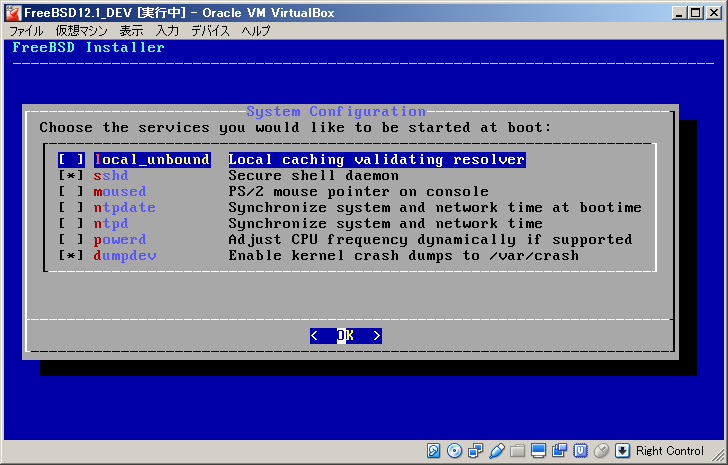Click the optical disc drive status icon

tap(455, 450)
